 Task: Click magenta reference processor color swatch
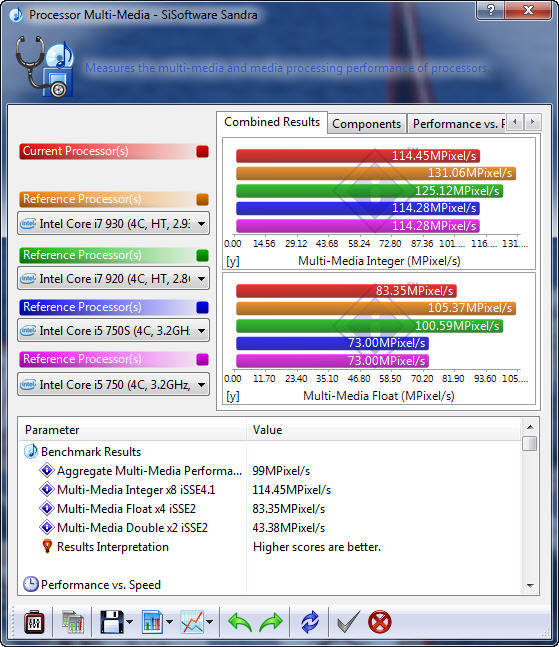pos(203,359)
